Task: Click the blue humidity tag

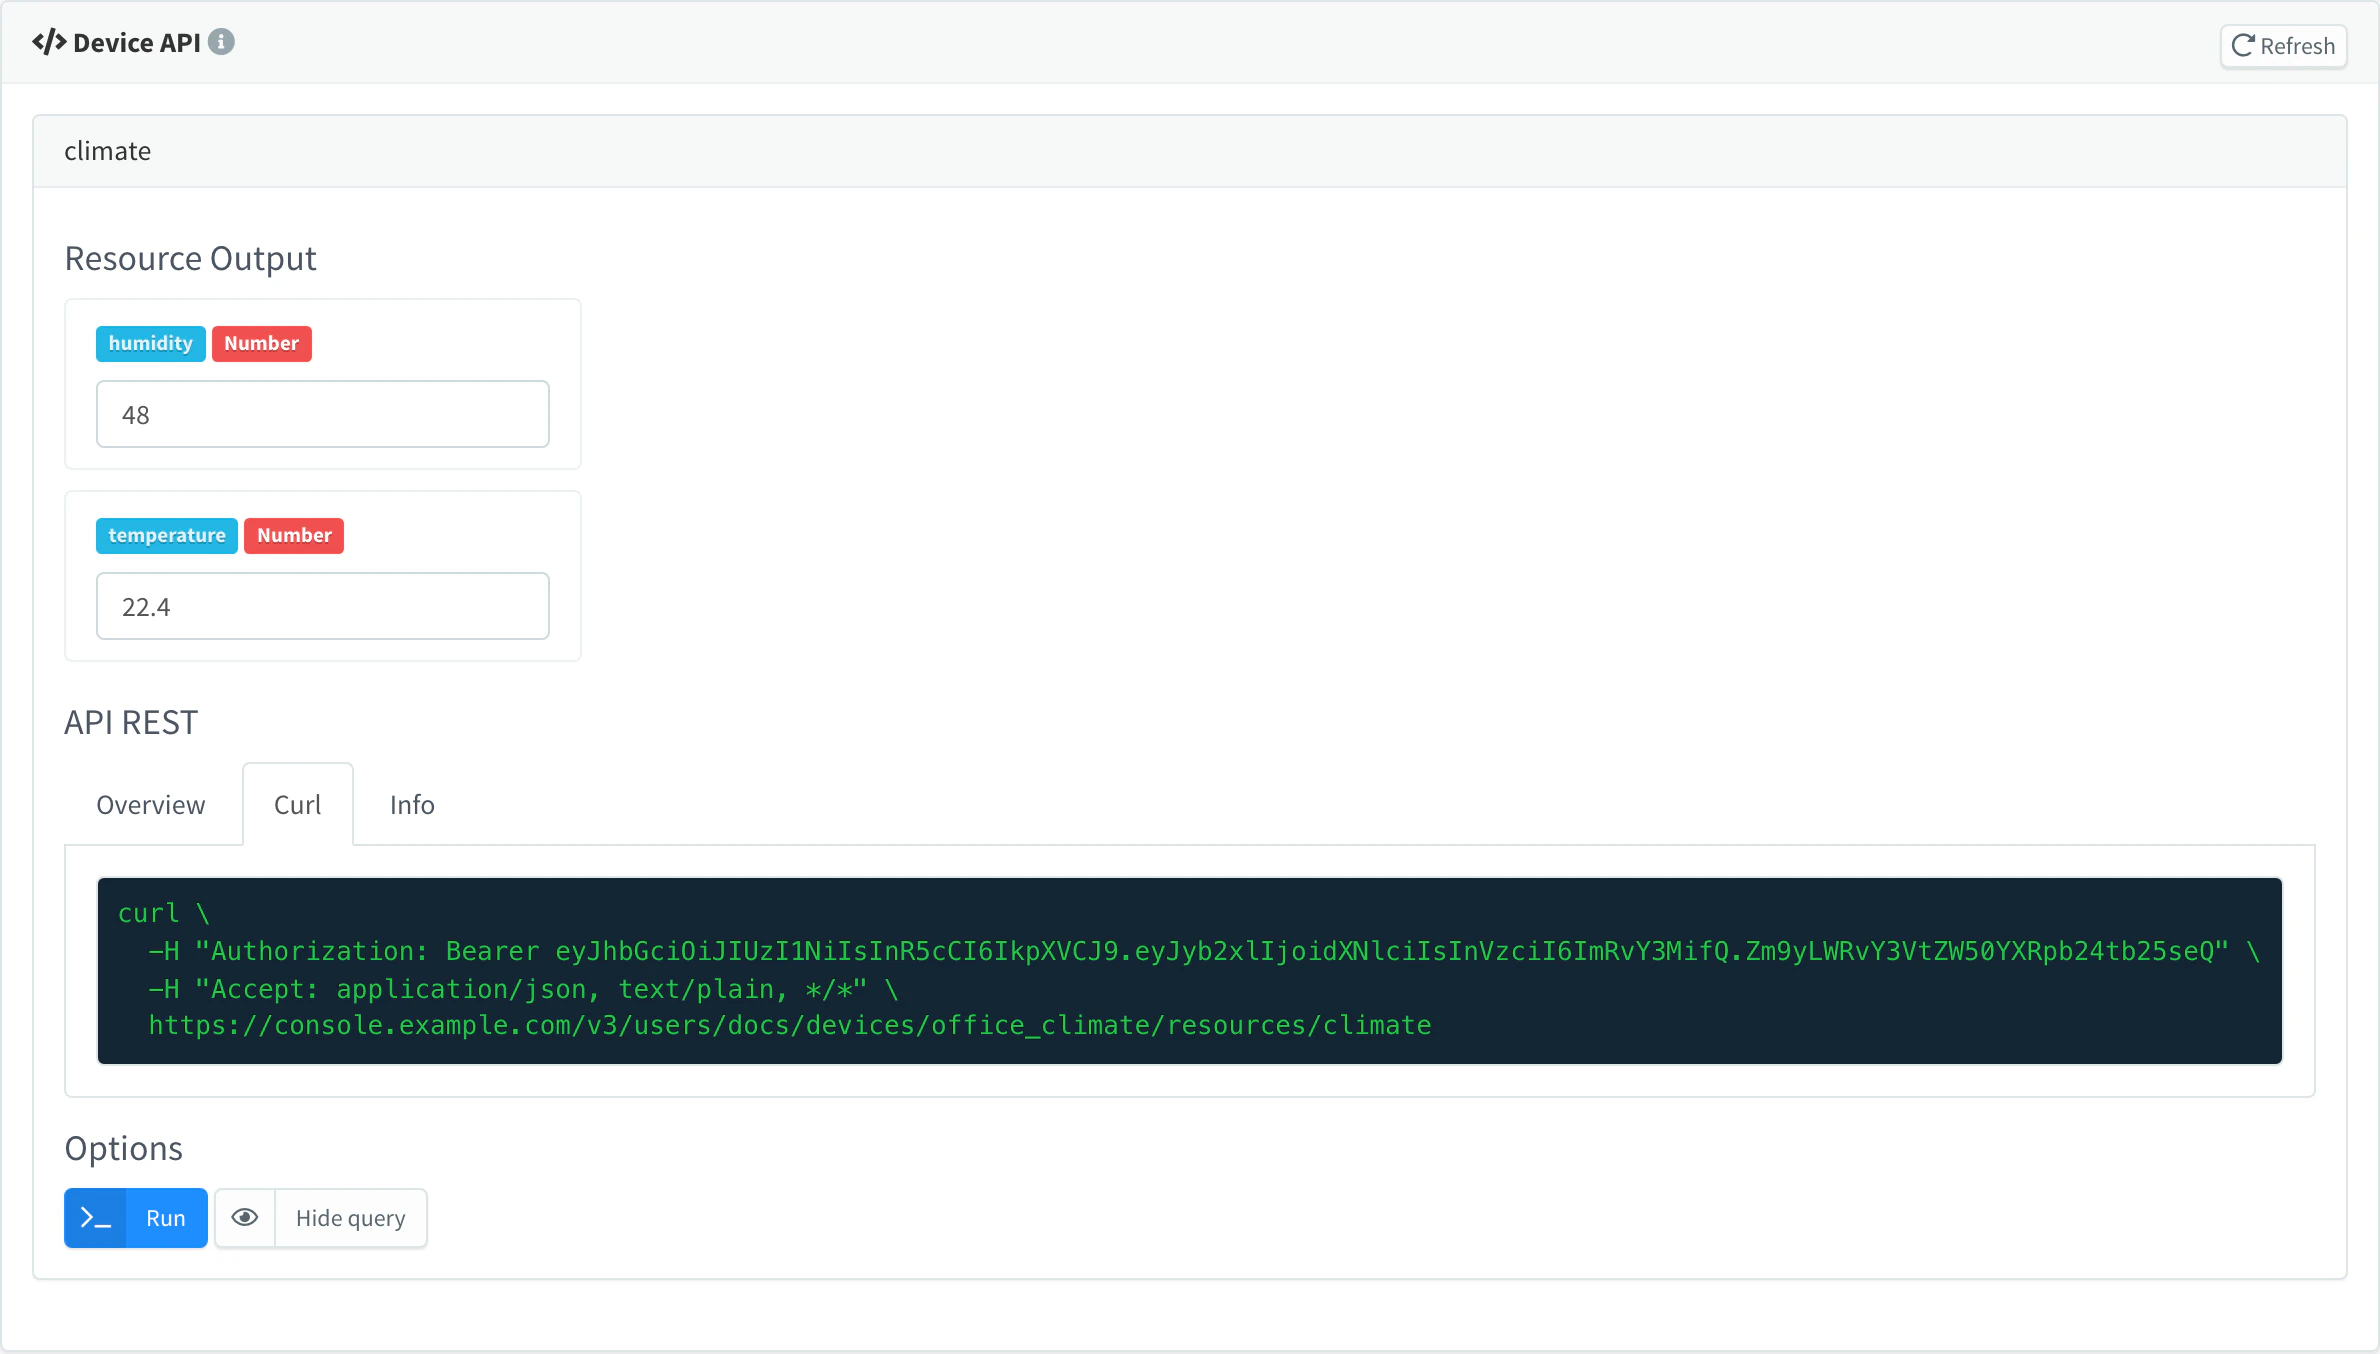Action: tap(151, 343)
